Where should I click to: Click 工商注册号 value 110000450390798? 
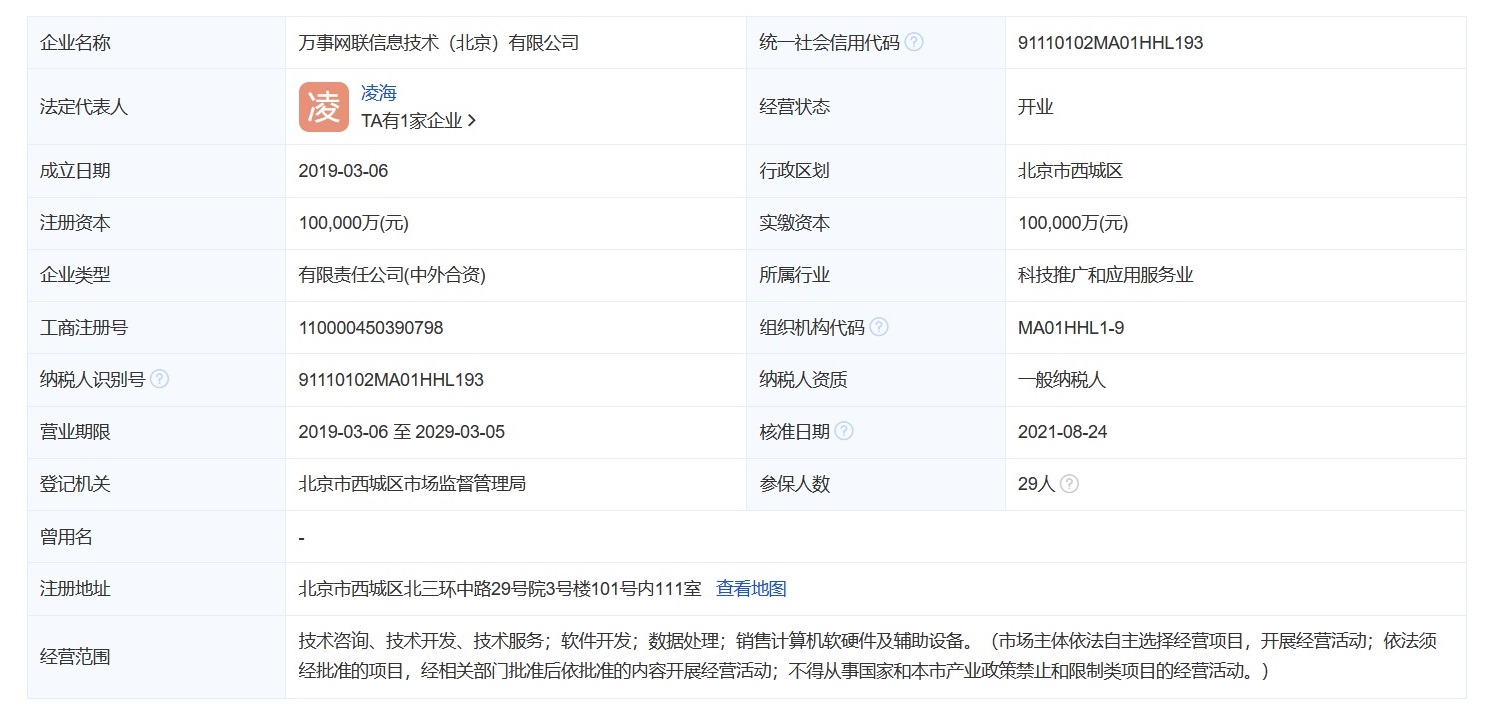371,327
